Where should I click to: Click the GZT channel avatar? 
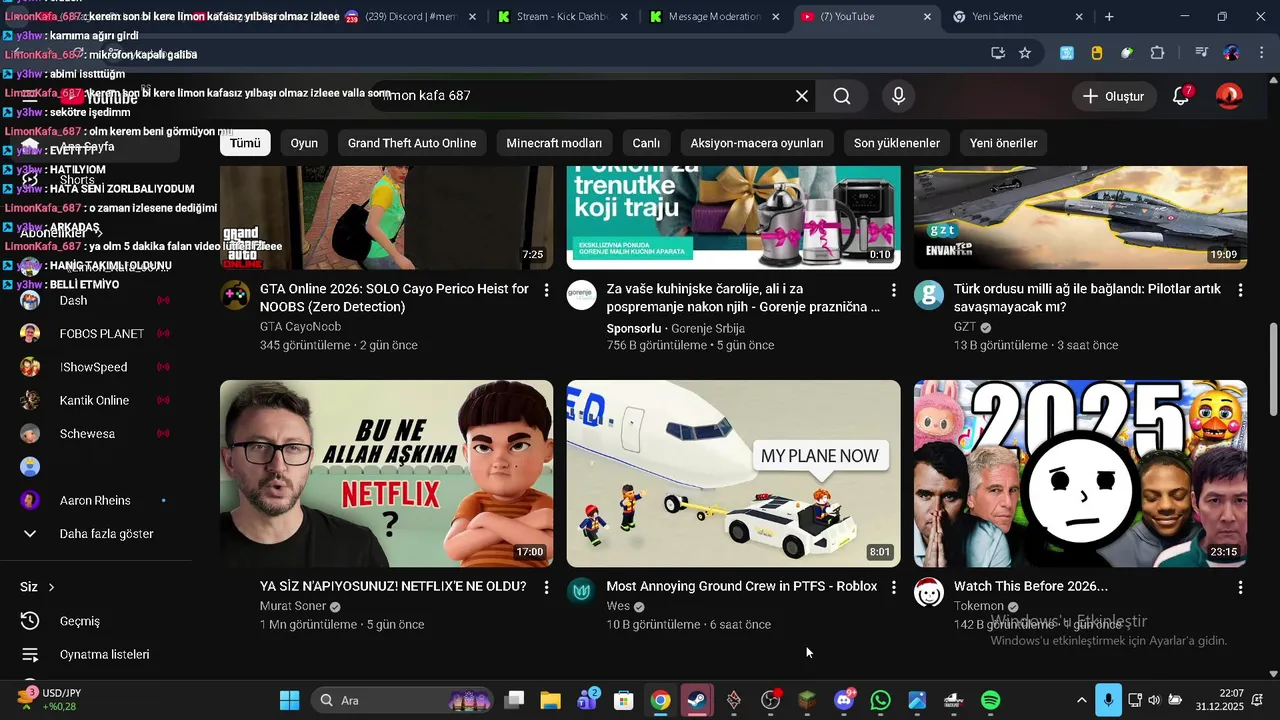pyautogui.click(x=929, y=295)
